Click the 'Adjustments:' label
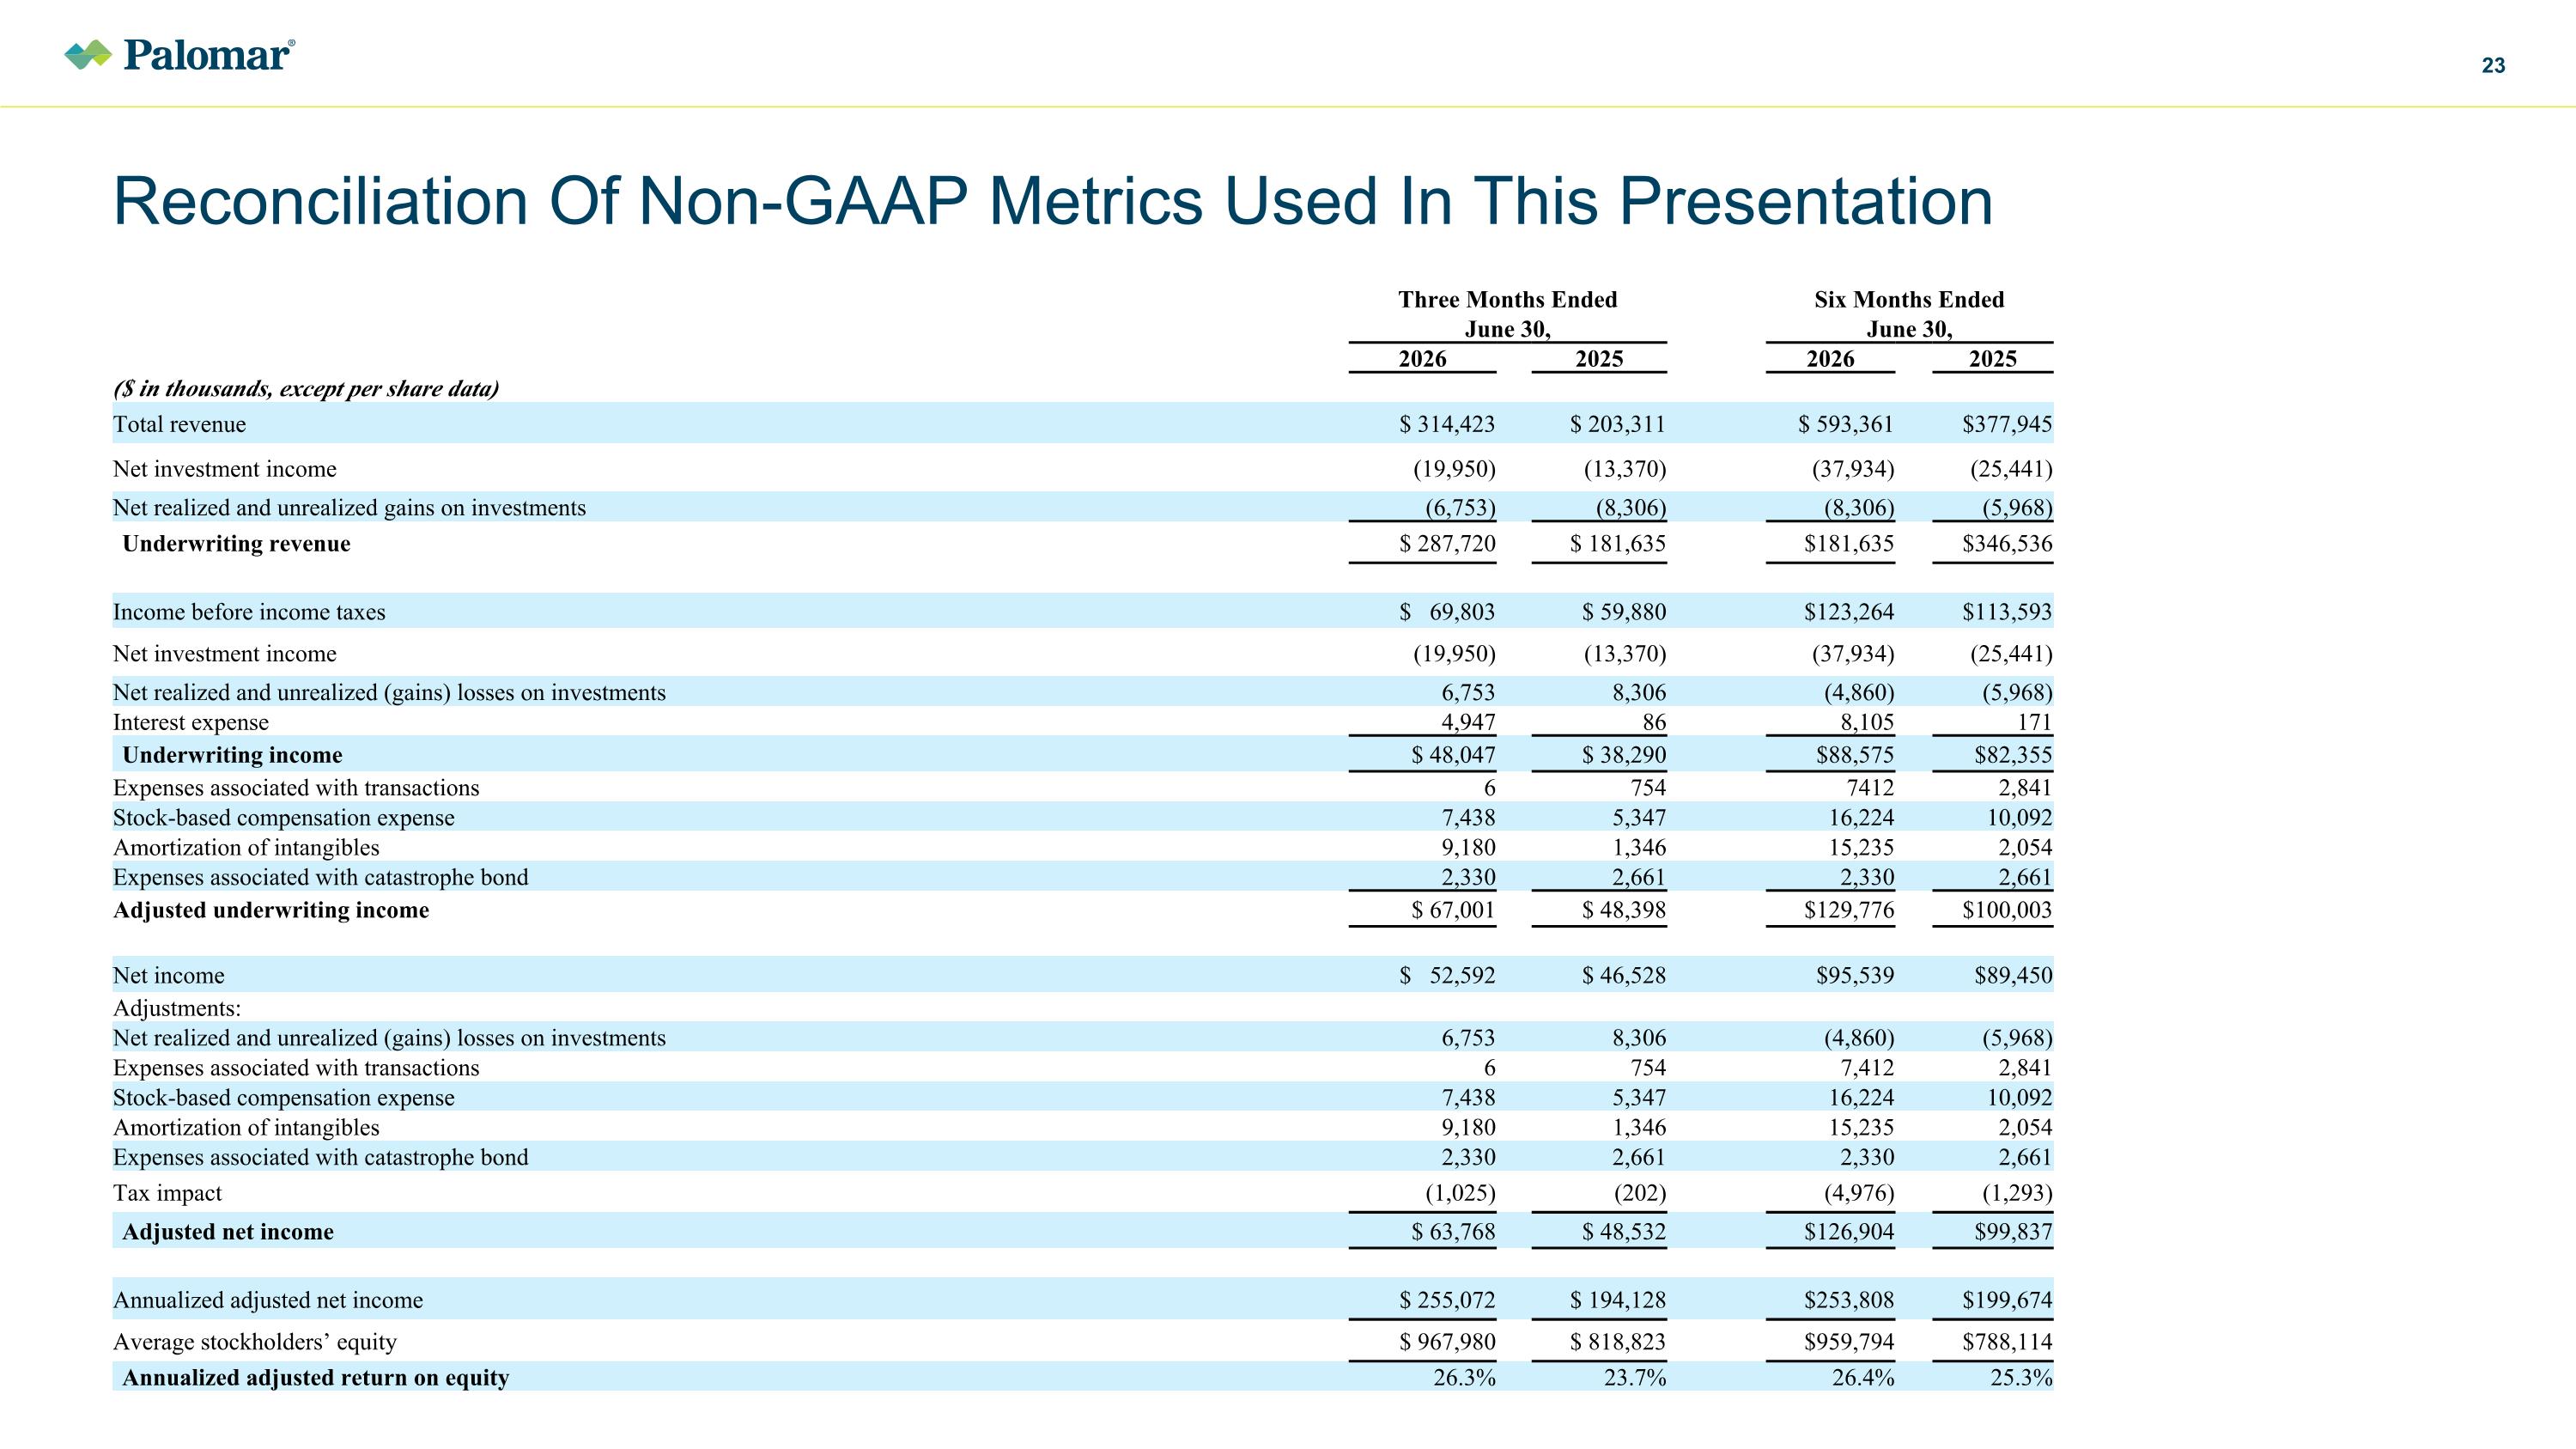 [177, 1008]
